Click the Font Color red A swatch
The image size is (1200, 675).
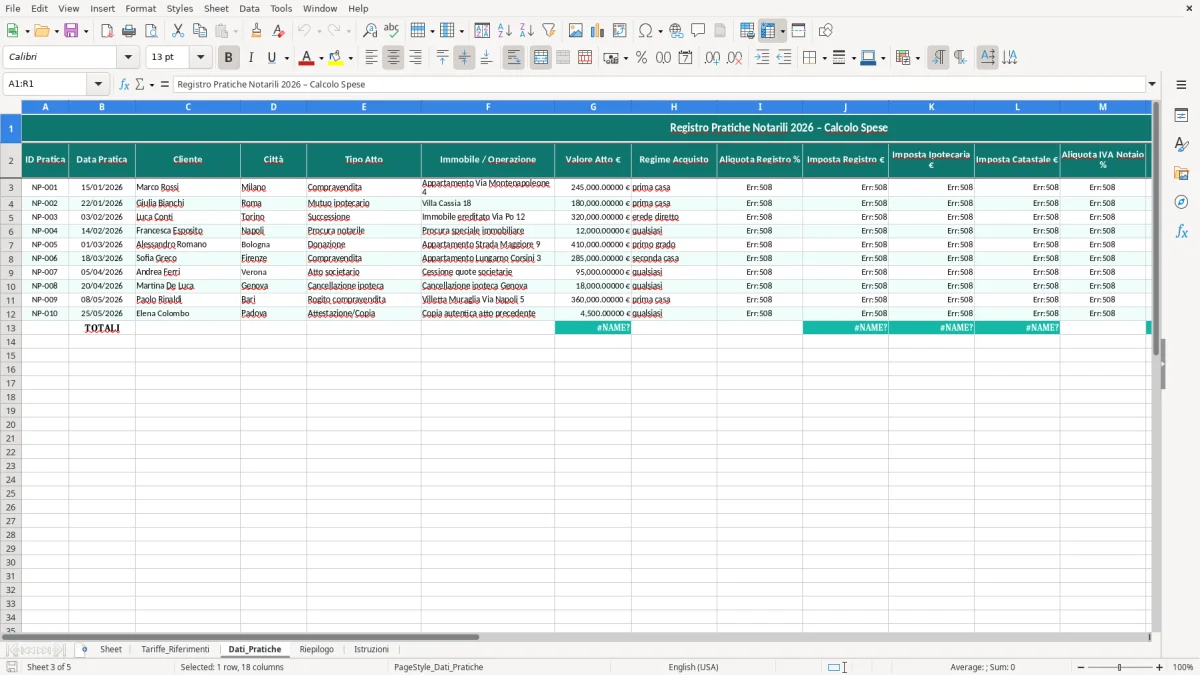coord(308,58)
